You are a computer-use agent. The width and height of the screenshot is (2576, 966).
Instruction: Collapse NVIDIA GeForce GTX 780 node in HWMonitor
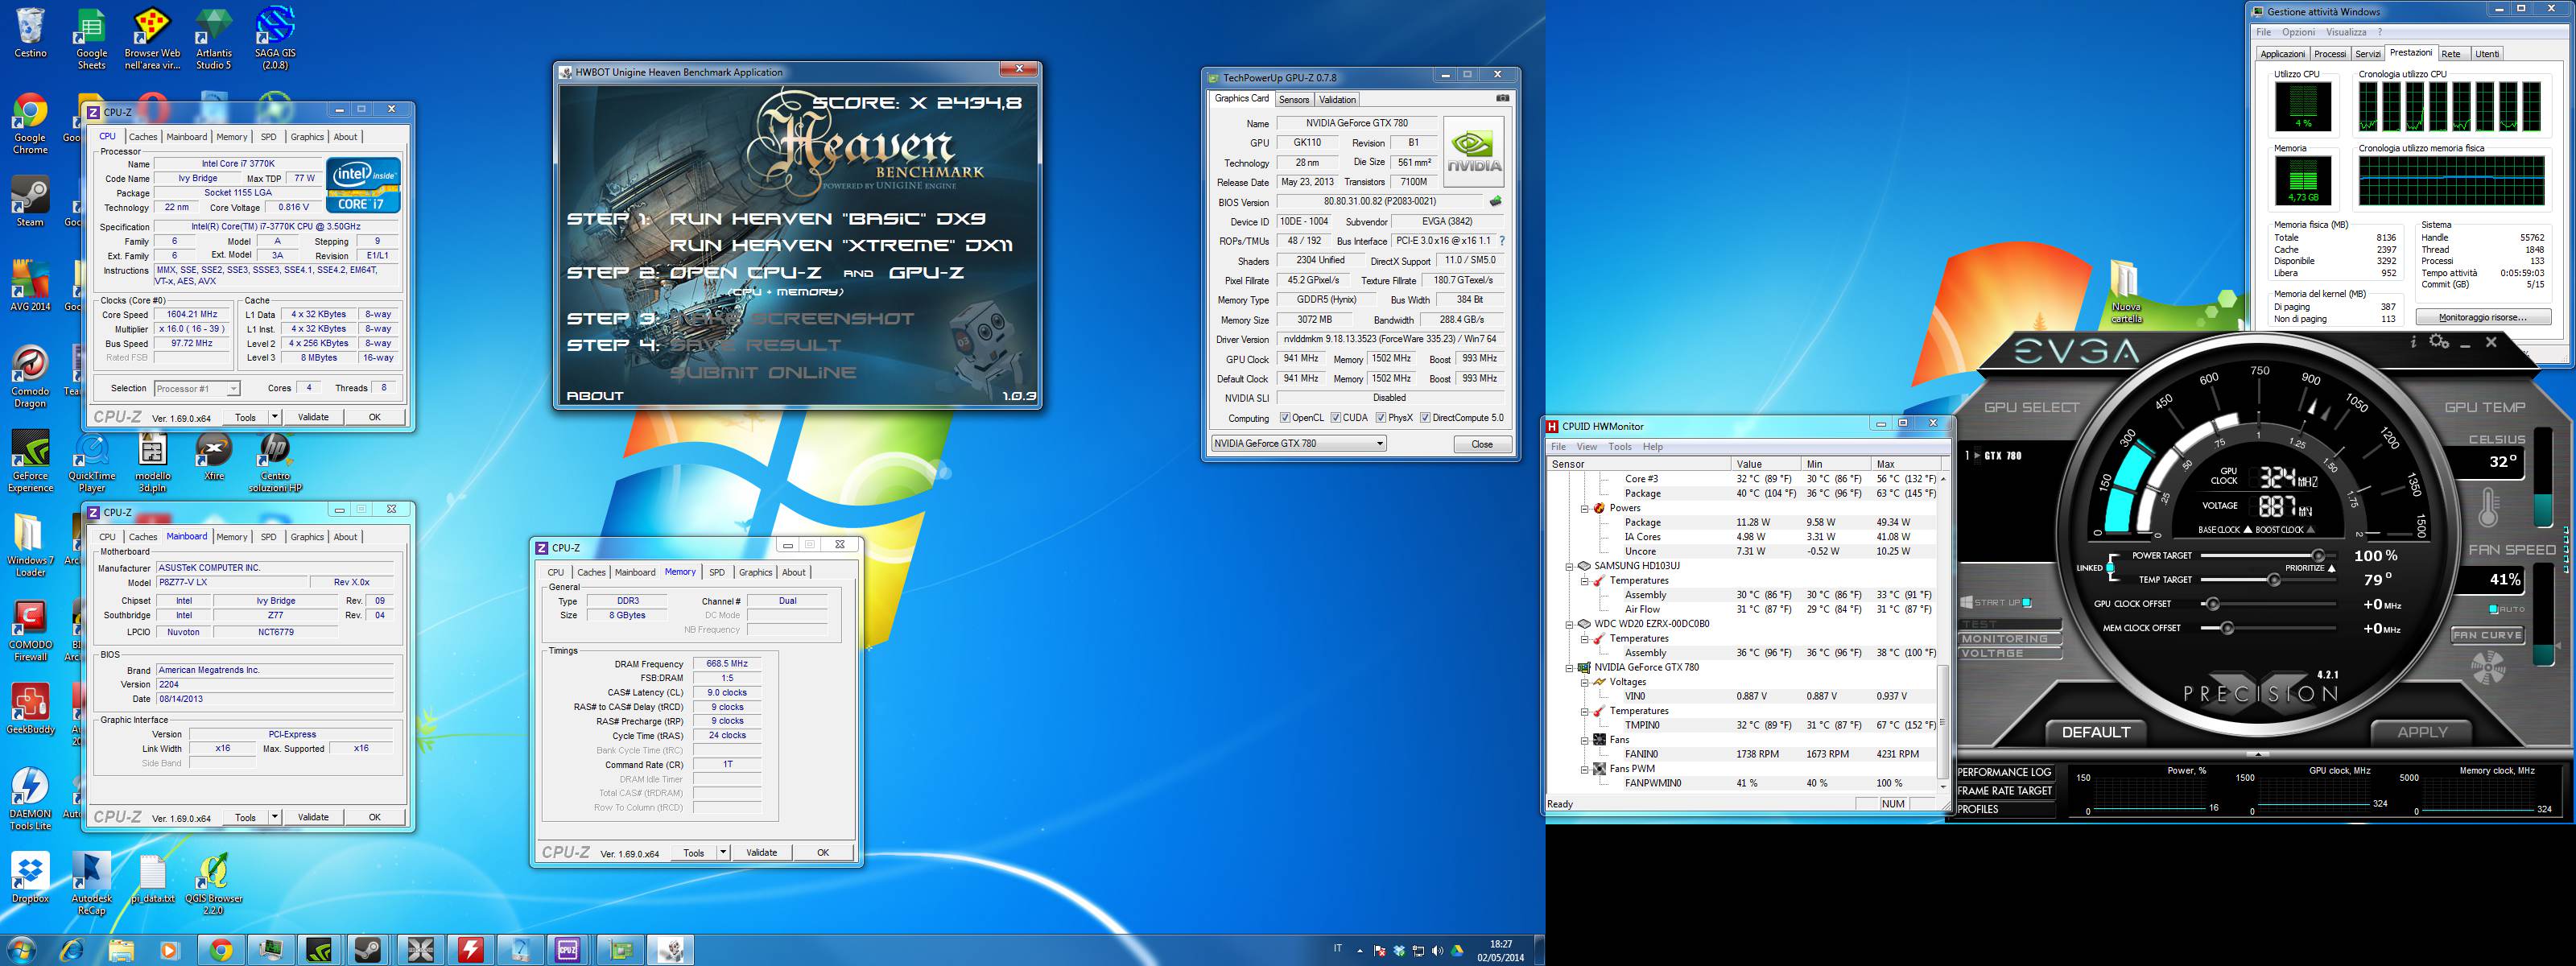(1569, 668)
